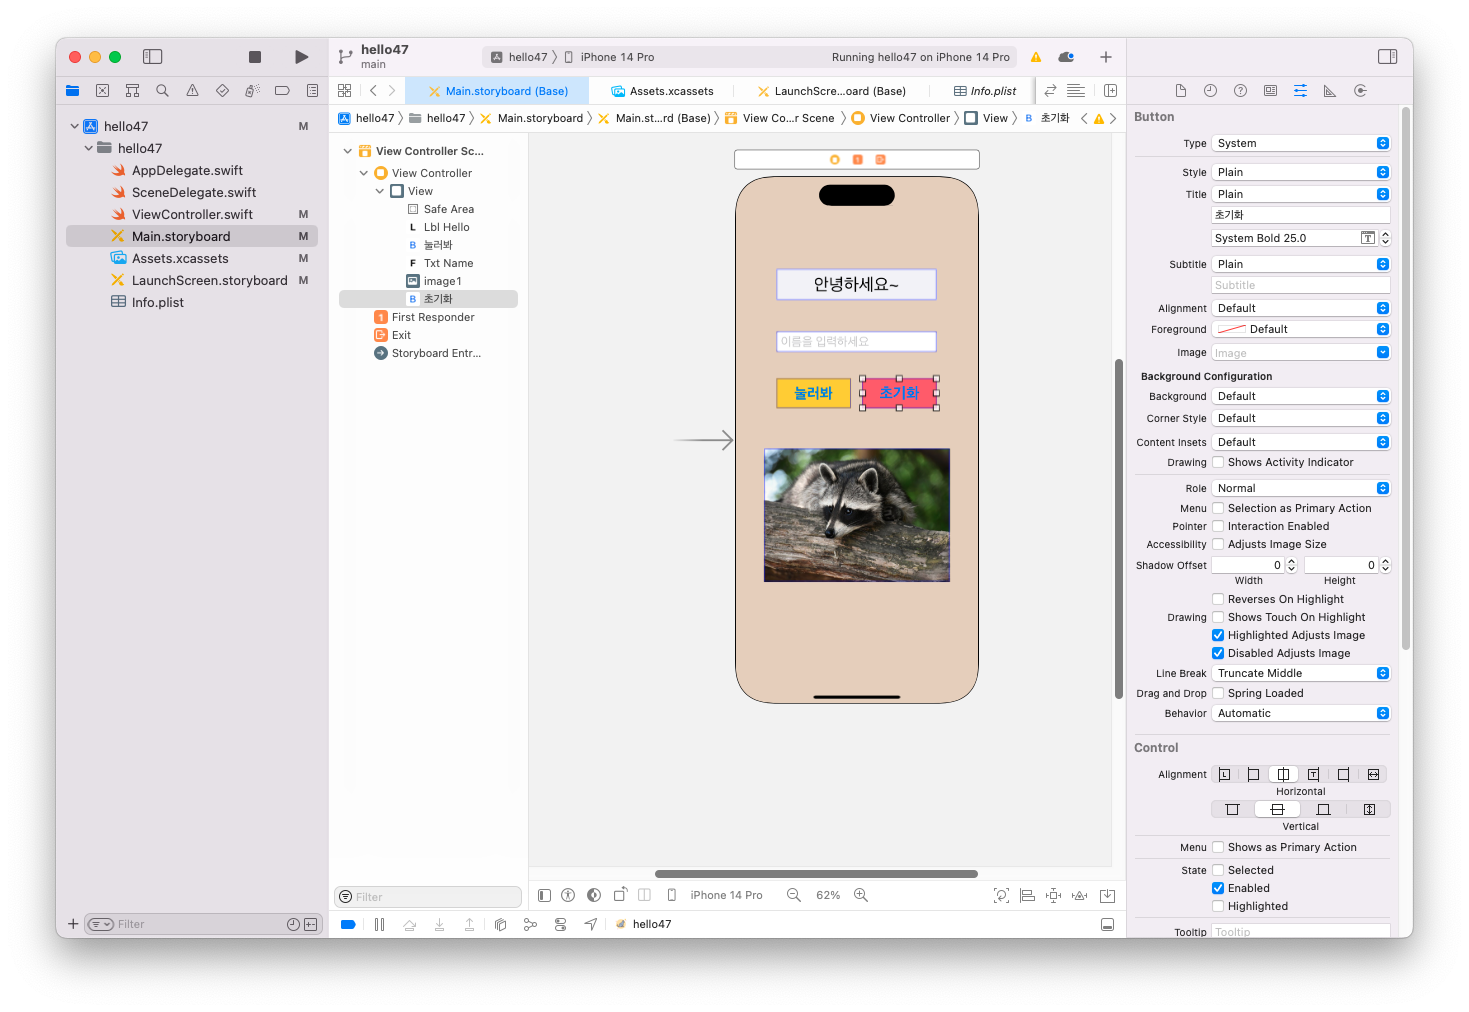Select the yellow 눌러봐 button on canvas
Screen dimensions: 1469x1012
point(813,393)
